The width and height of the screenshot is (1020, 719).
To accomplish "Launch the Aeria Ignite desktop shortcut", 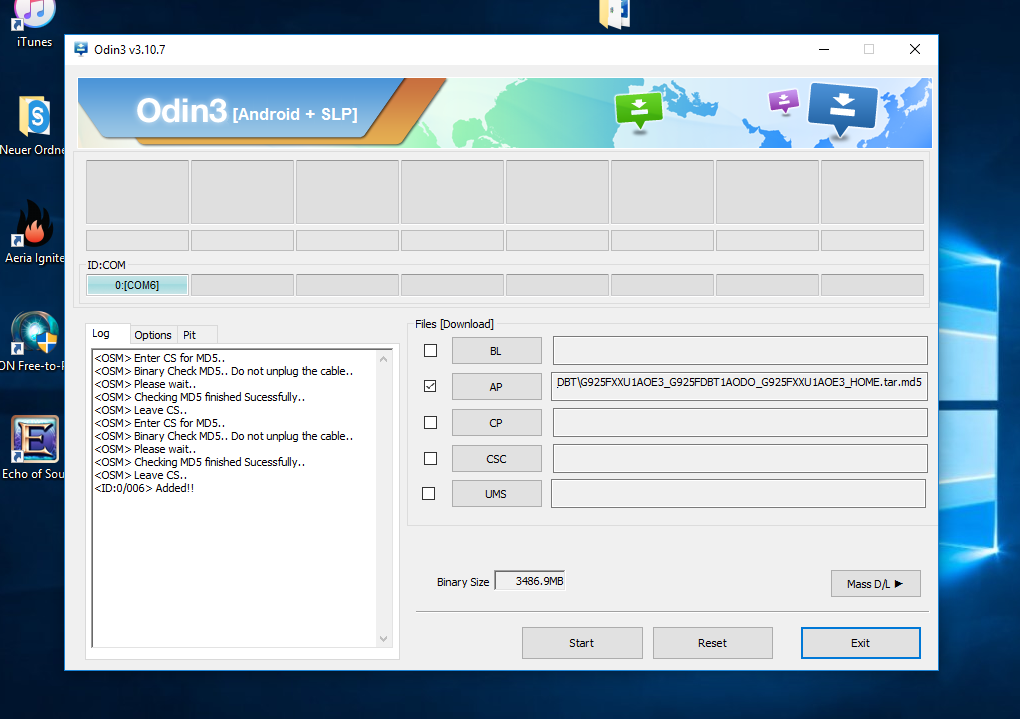I will [34, 232].
